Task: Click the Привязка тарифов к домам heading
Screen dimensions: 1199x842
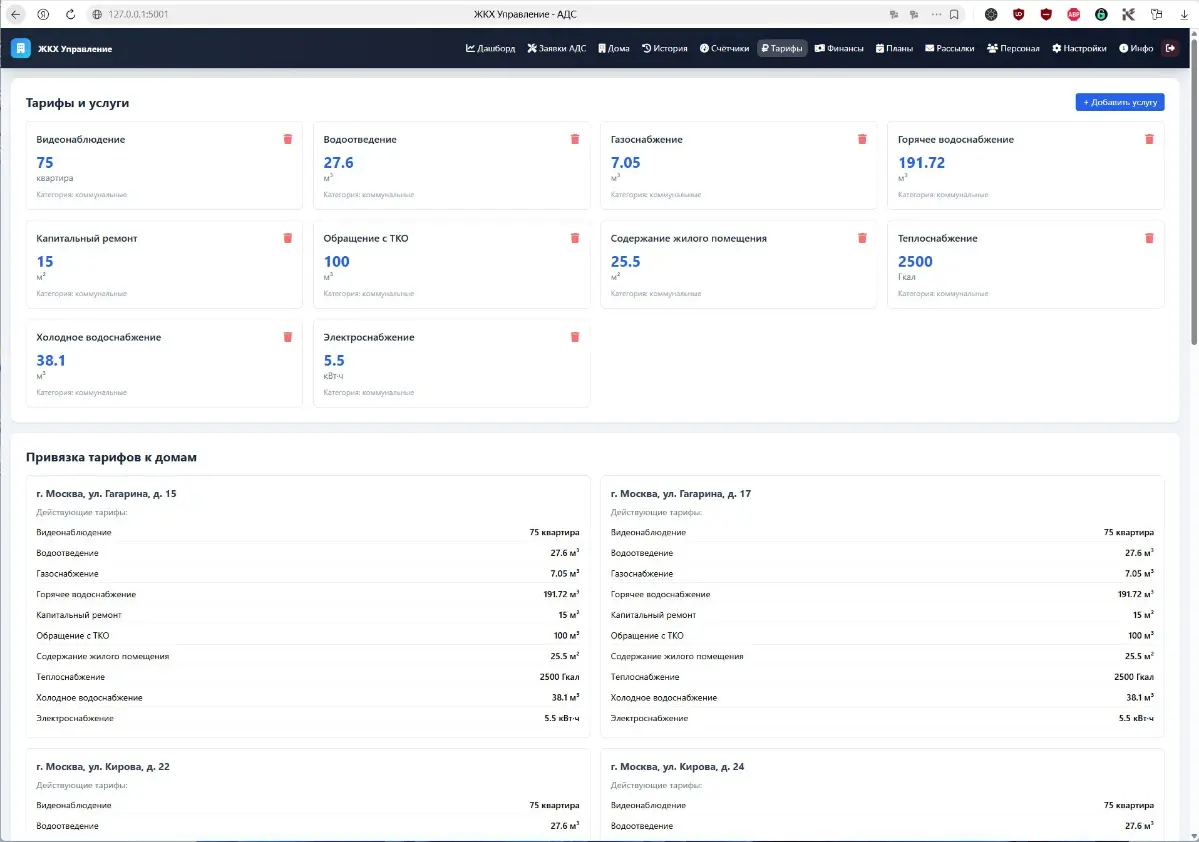Action: 111,457
